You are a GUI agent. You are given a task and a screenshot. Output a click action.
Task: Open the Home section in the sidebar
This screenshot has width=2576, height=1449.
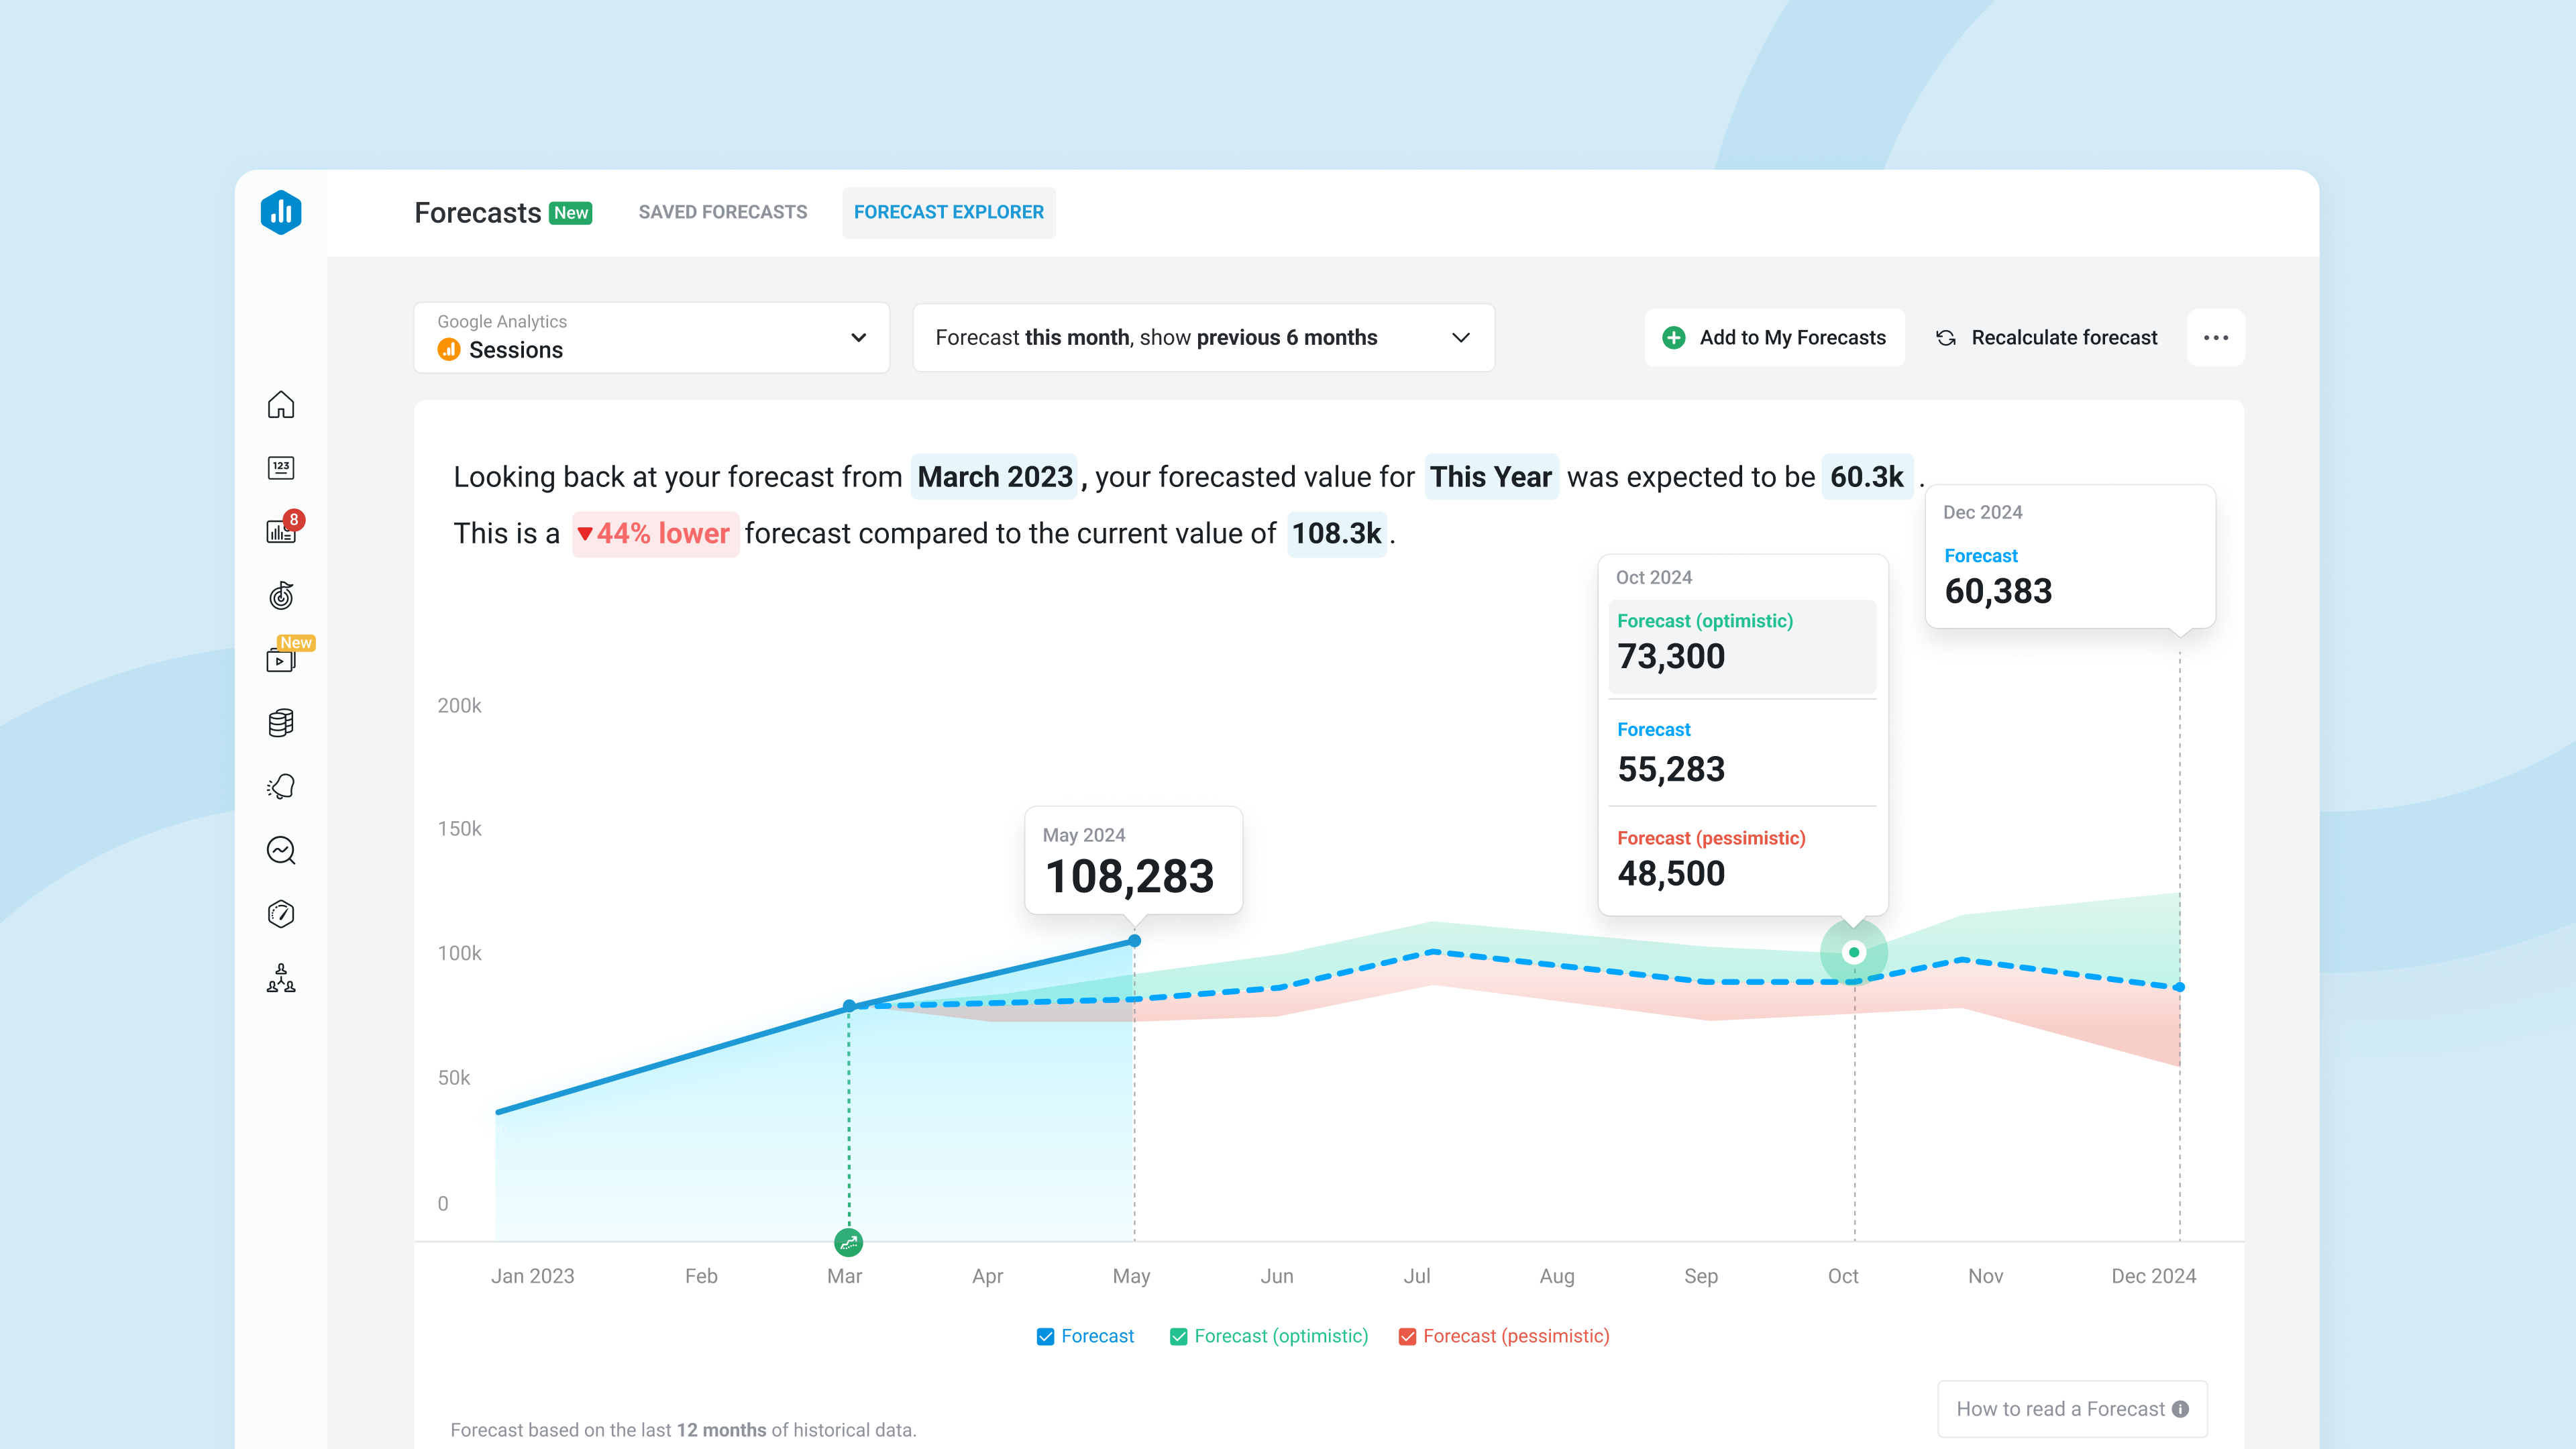(281, 405)
